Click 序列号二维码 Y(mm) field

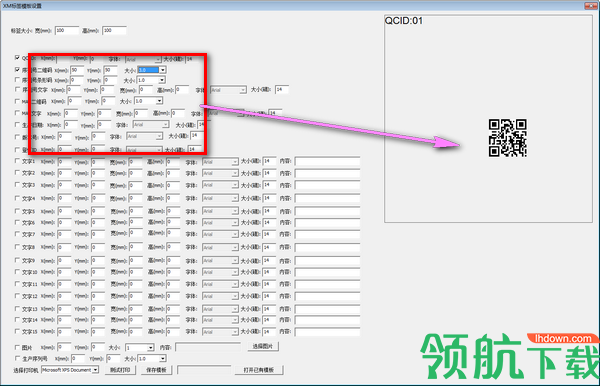(111, 70)
